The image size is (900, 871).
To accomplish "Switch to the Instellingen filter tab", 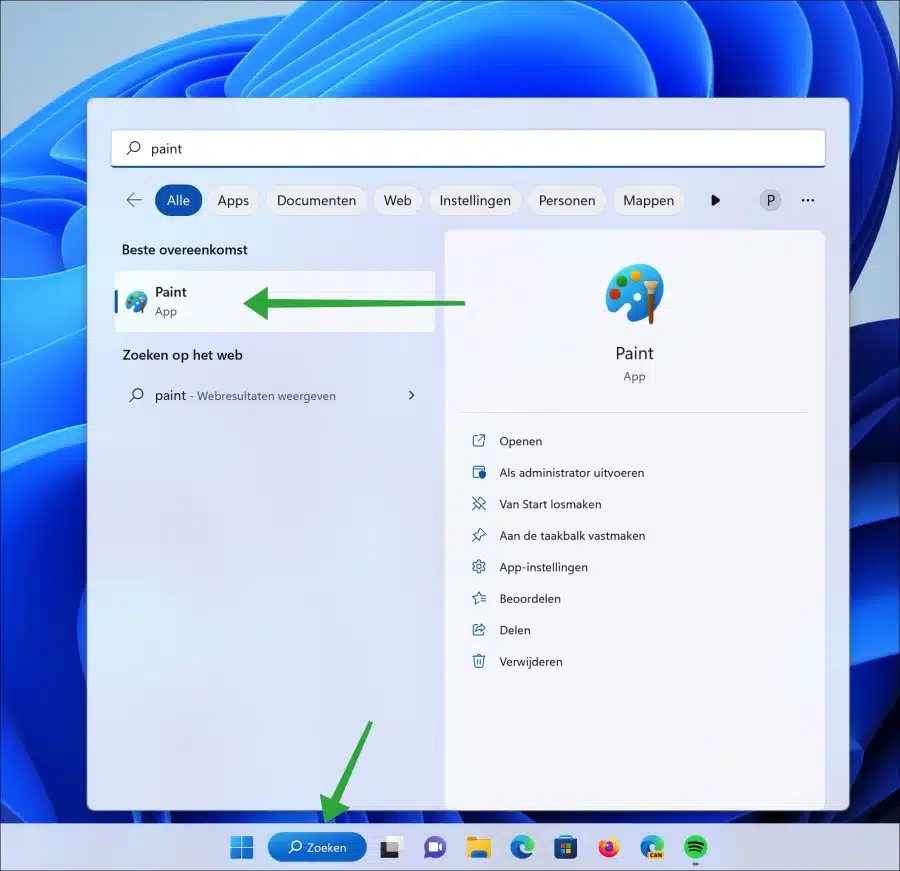I will click(x=475, y=200).
